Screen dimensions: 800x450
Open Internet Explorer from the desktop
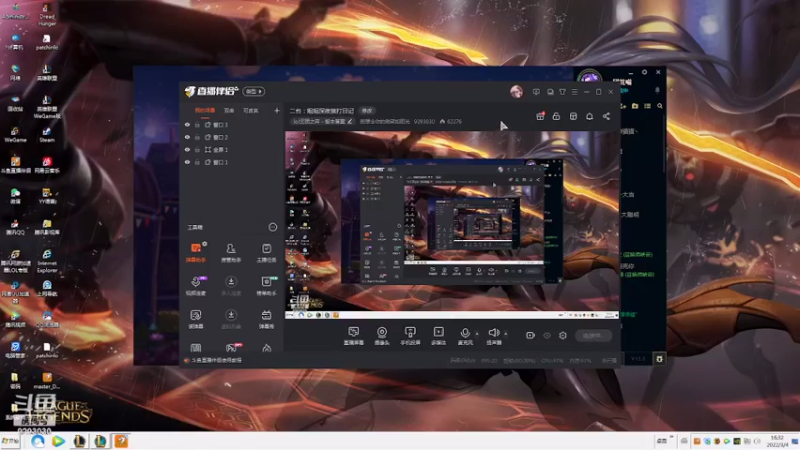pos(47,261)
